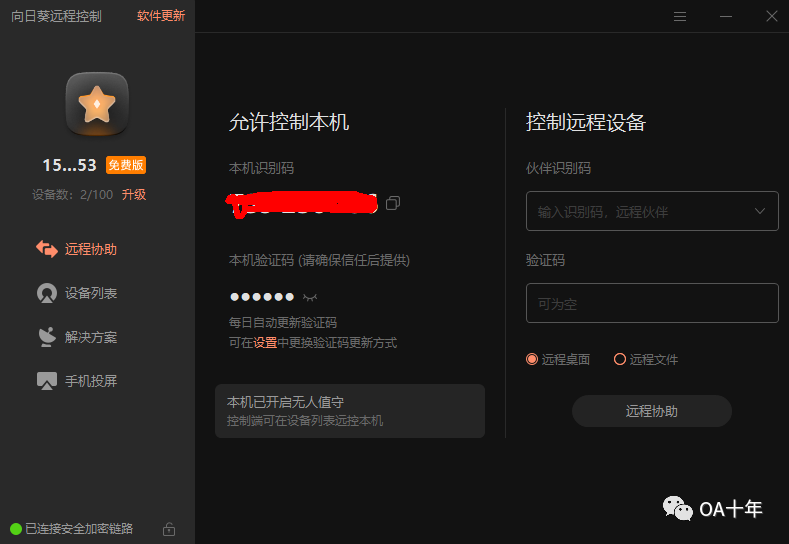Click the 本机已开启无人值守 panel
The width and height of the screenshot is (789, 544).
tap(350, 411)
